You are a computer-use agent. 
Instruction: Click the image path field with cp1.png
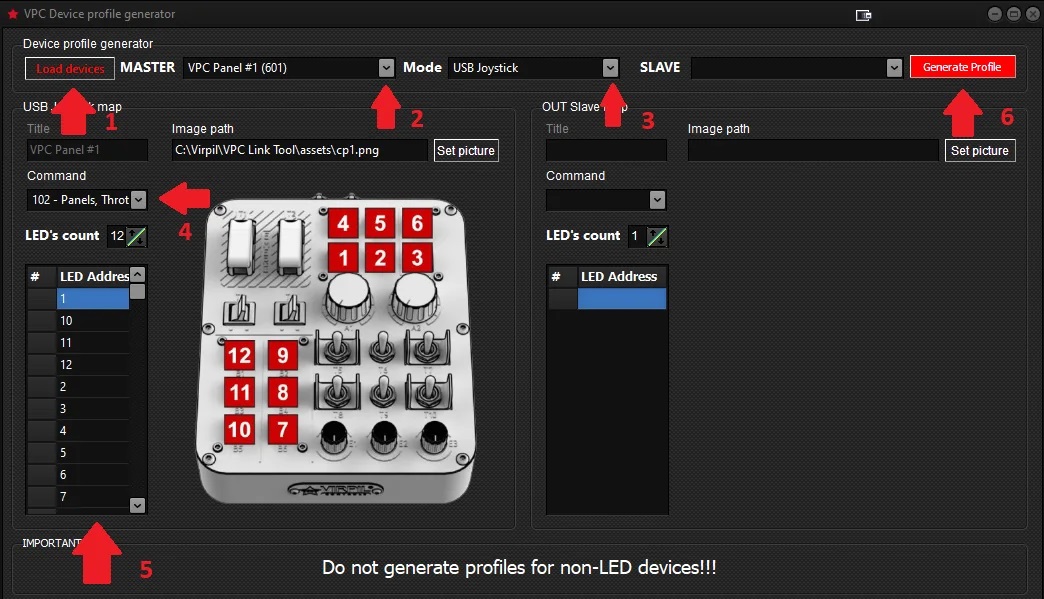pyautogui.click(x=300, y=150)
